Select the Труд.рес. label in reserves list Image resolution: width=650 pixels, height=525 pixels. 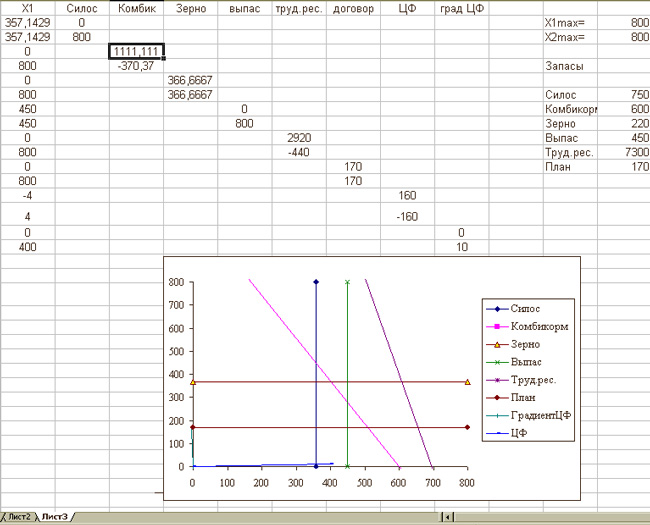(x=570, y=152)
